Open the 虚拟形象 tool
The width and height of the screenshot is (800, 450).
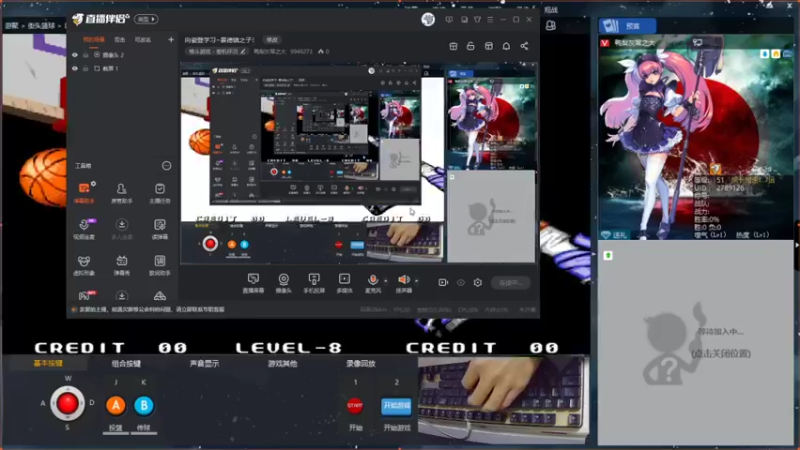(84, 265)
